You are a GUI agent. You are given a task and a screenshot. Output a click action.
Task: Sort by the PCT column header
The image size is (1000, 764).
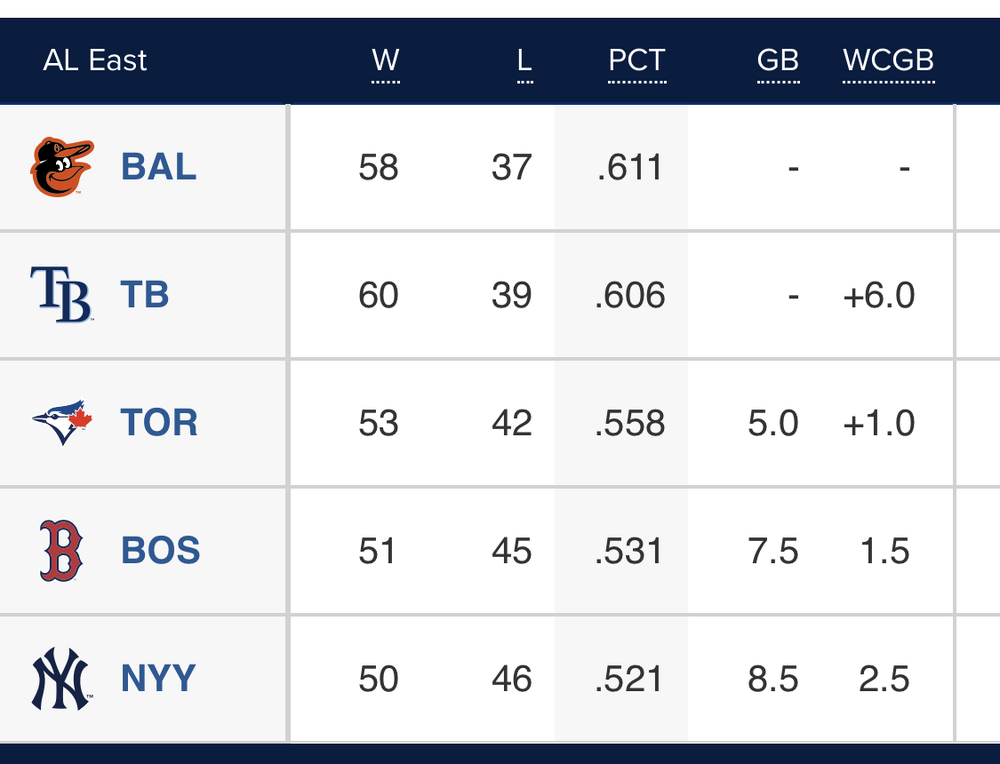(x=636, y=61)
